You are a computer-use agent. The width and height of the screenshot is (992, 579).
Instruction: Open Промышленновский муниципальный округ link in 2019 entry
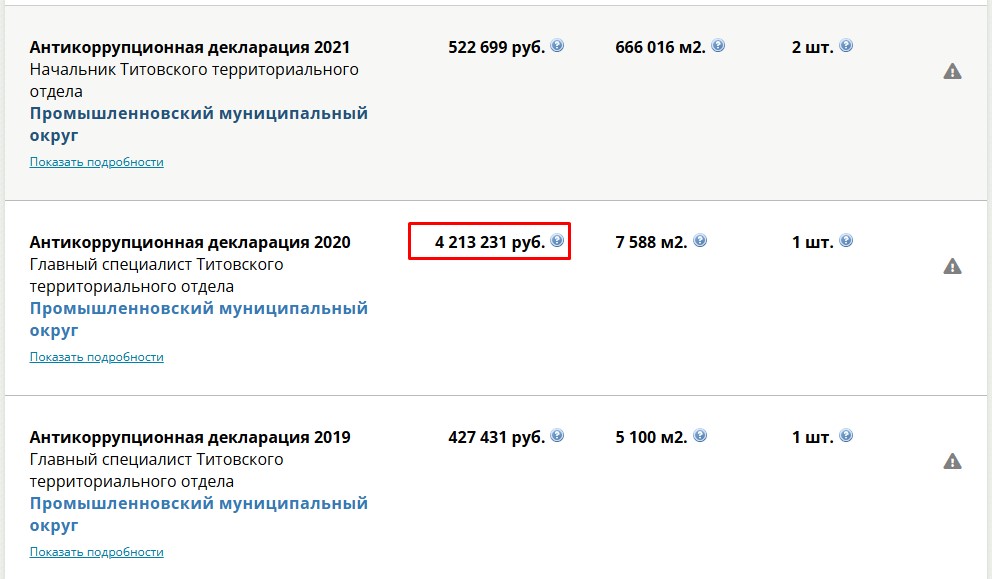(x=199, y=514)
